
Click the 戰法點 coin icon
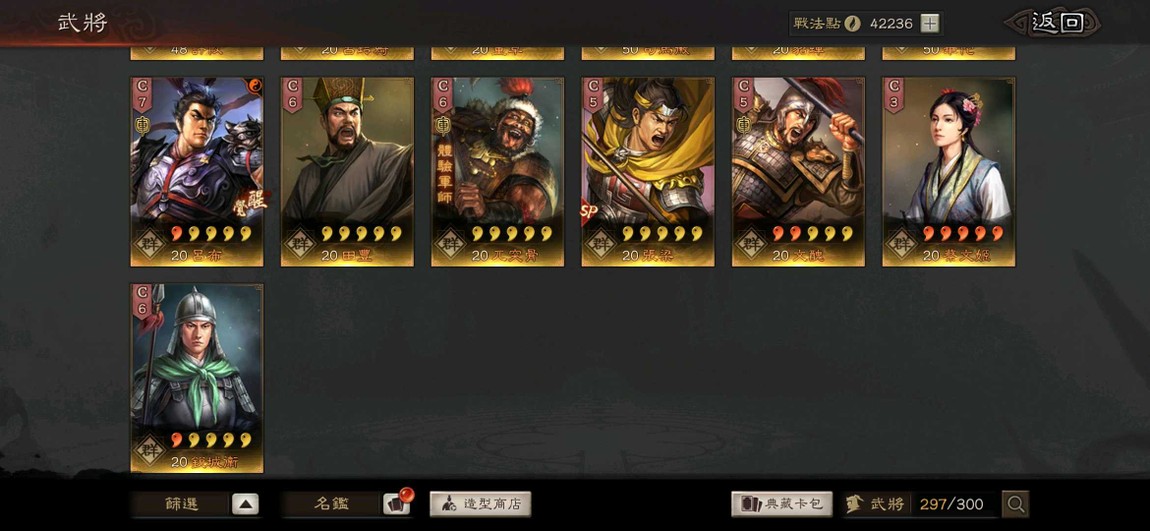pos(852,23)
